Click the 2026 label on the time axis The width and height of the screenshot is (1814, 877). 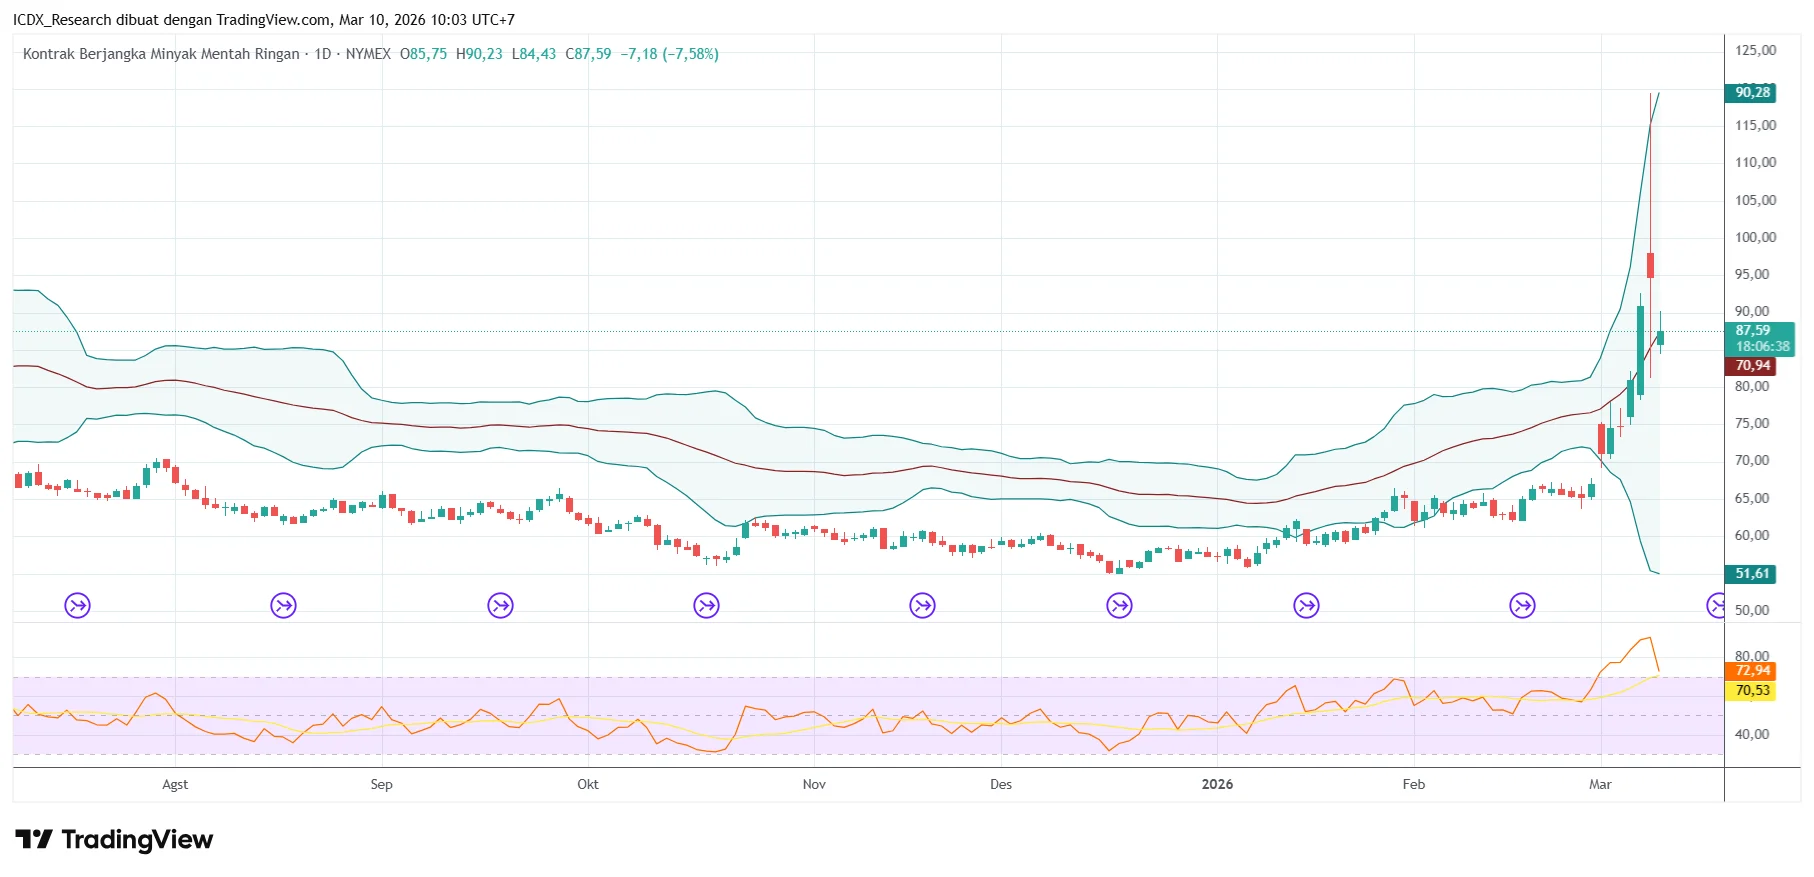pos(1217,784)
